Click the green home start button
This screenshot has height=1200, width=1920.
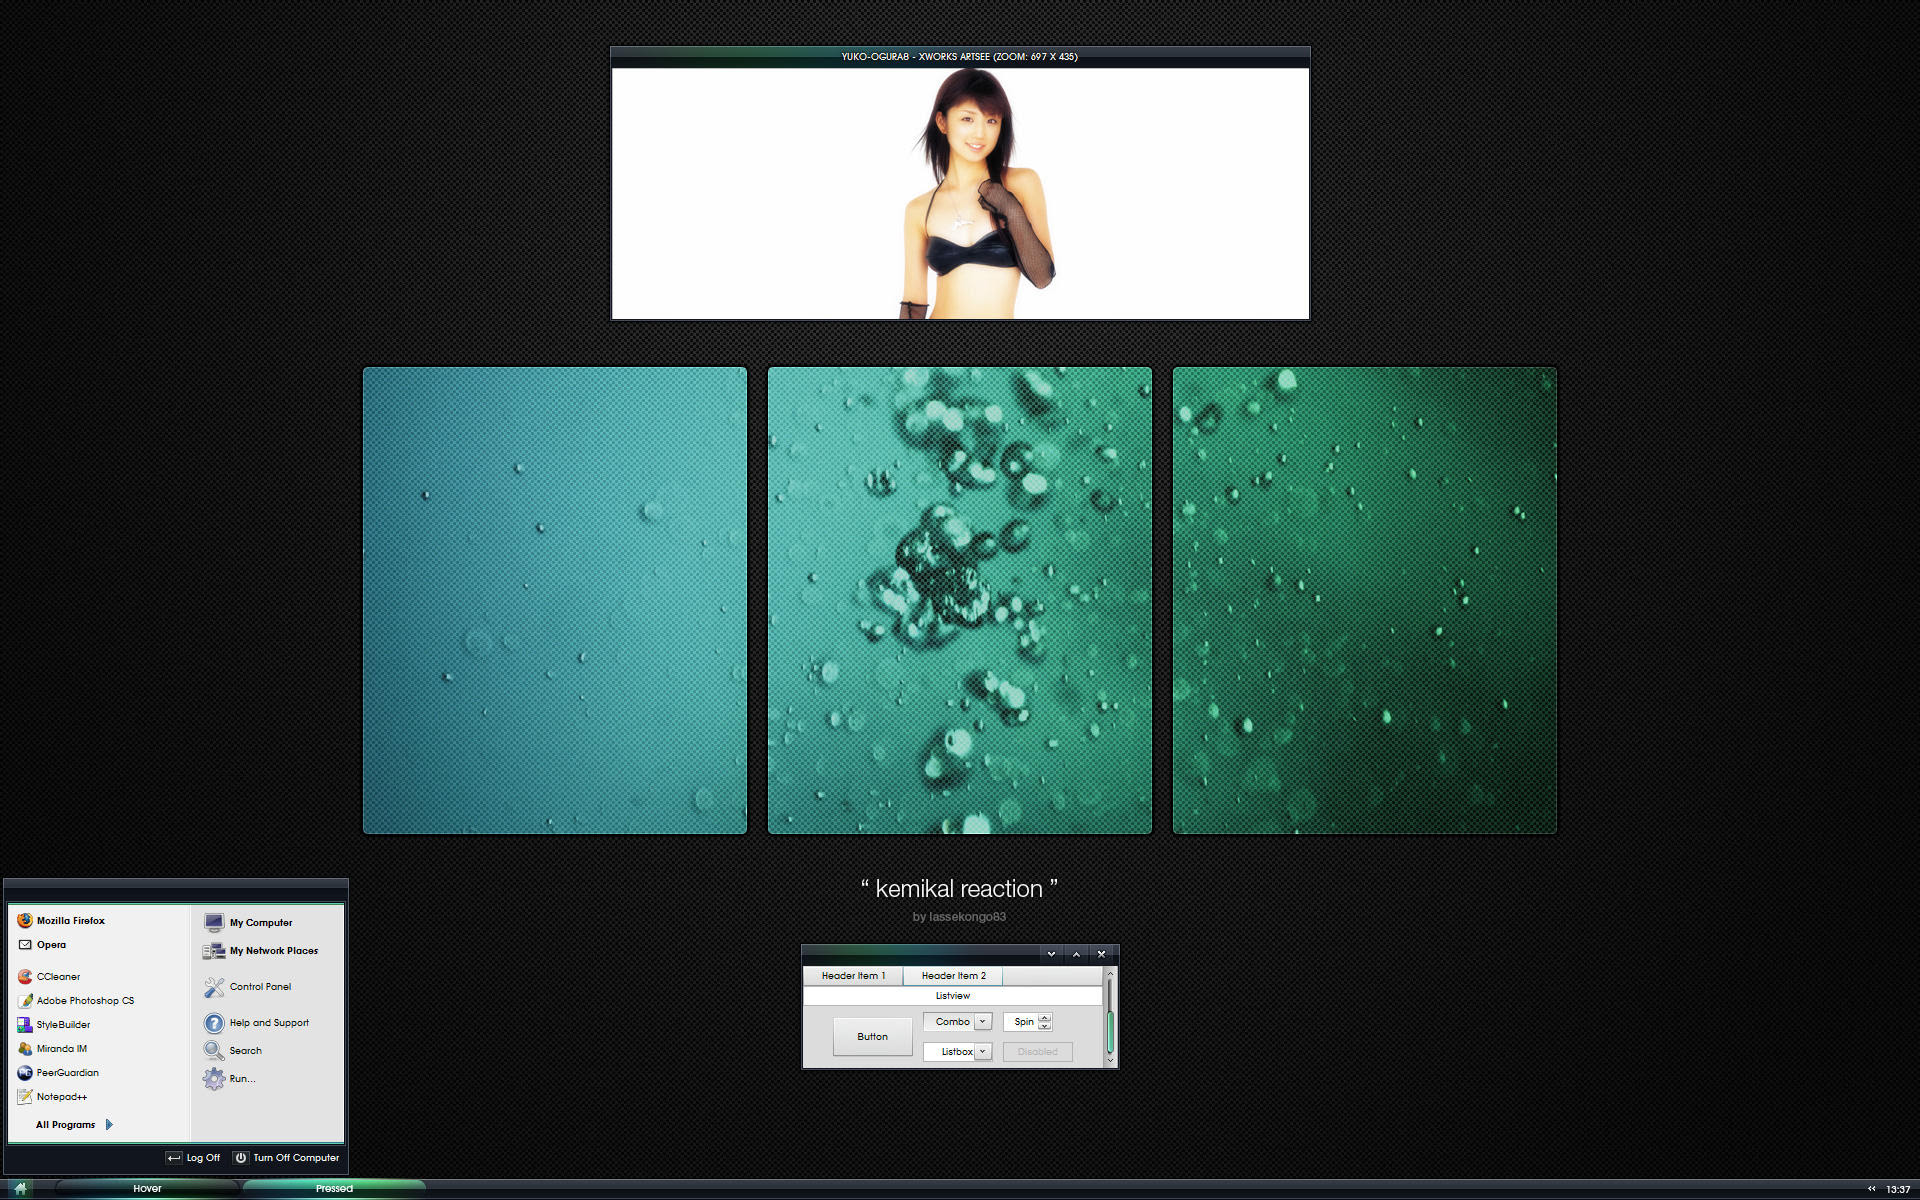[x=20, y=1188]
